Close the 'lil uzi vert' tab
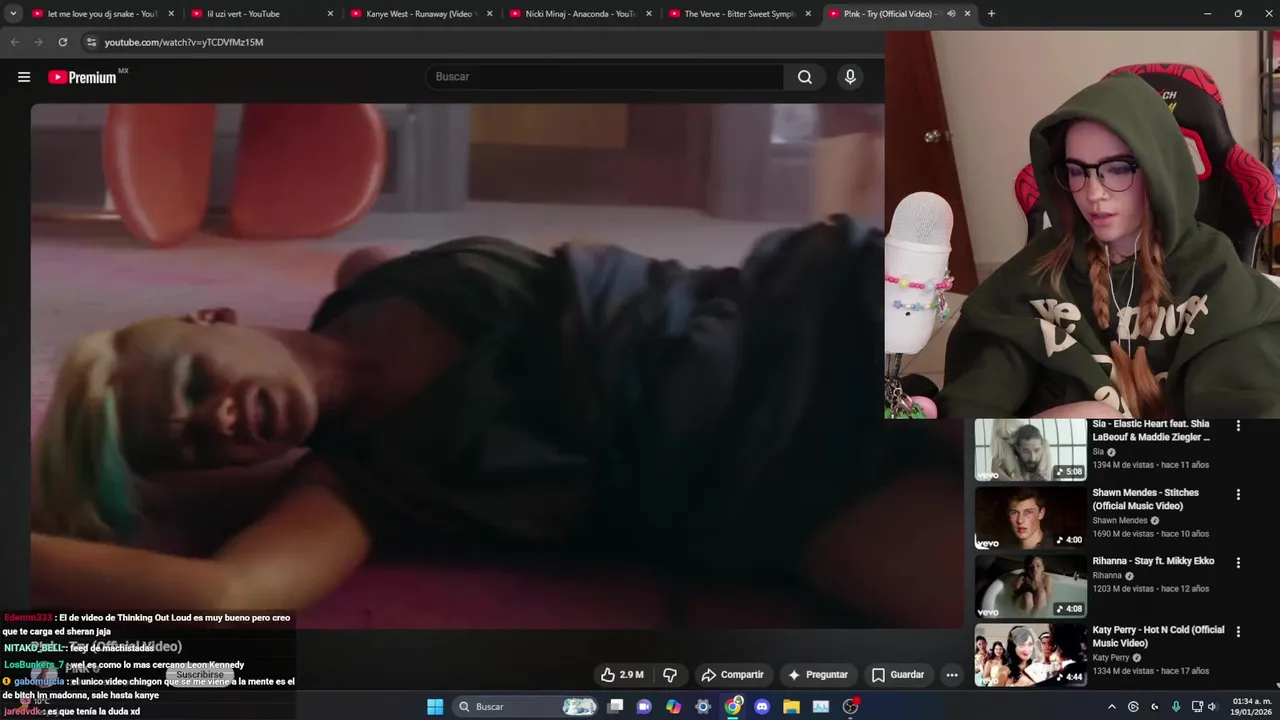Image resolution: width=1280 pixels, height=720 pixels. tap(331, 14)
